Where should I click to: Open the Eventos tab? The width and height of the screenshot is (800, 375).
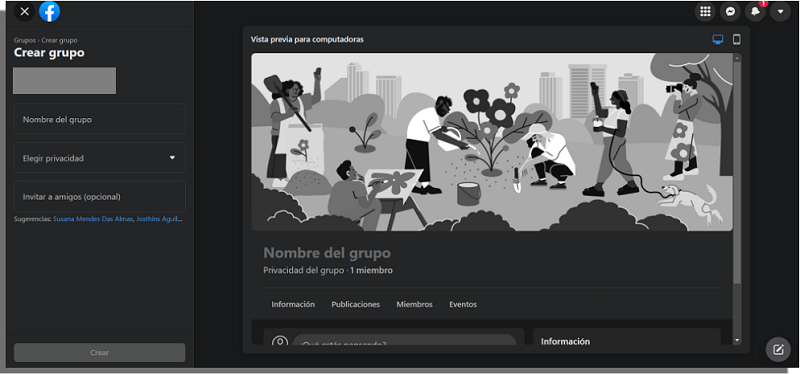[x=463, y=304]
